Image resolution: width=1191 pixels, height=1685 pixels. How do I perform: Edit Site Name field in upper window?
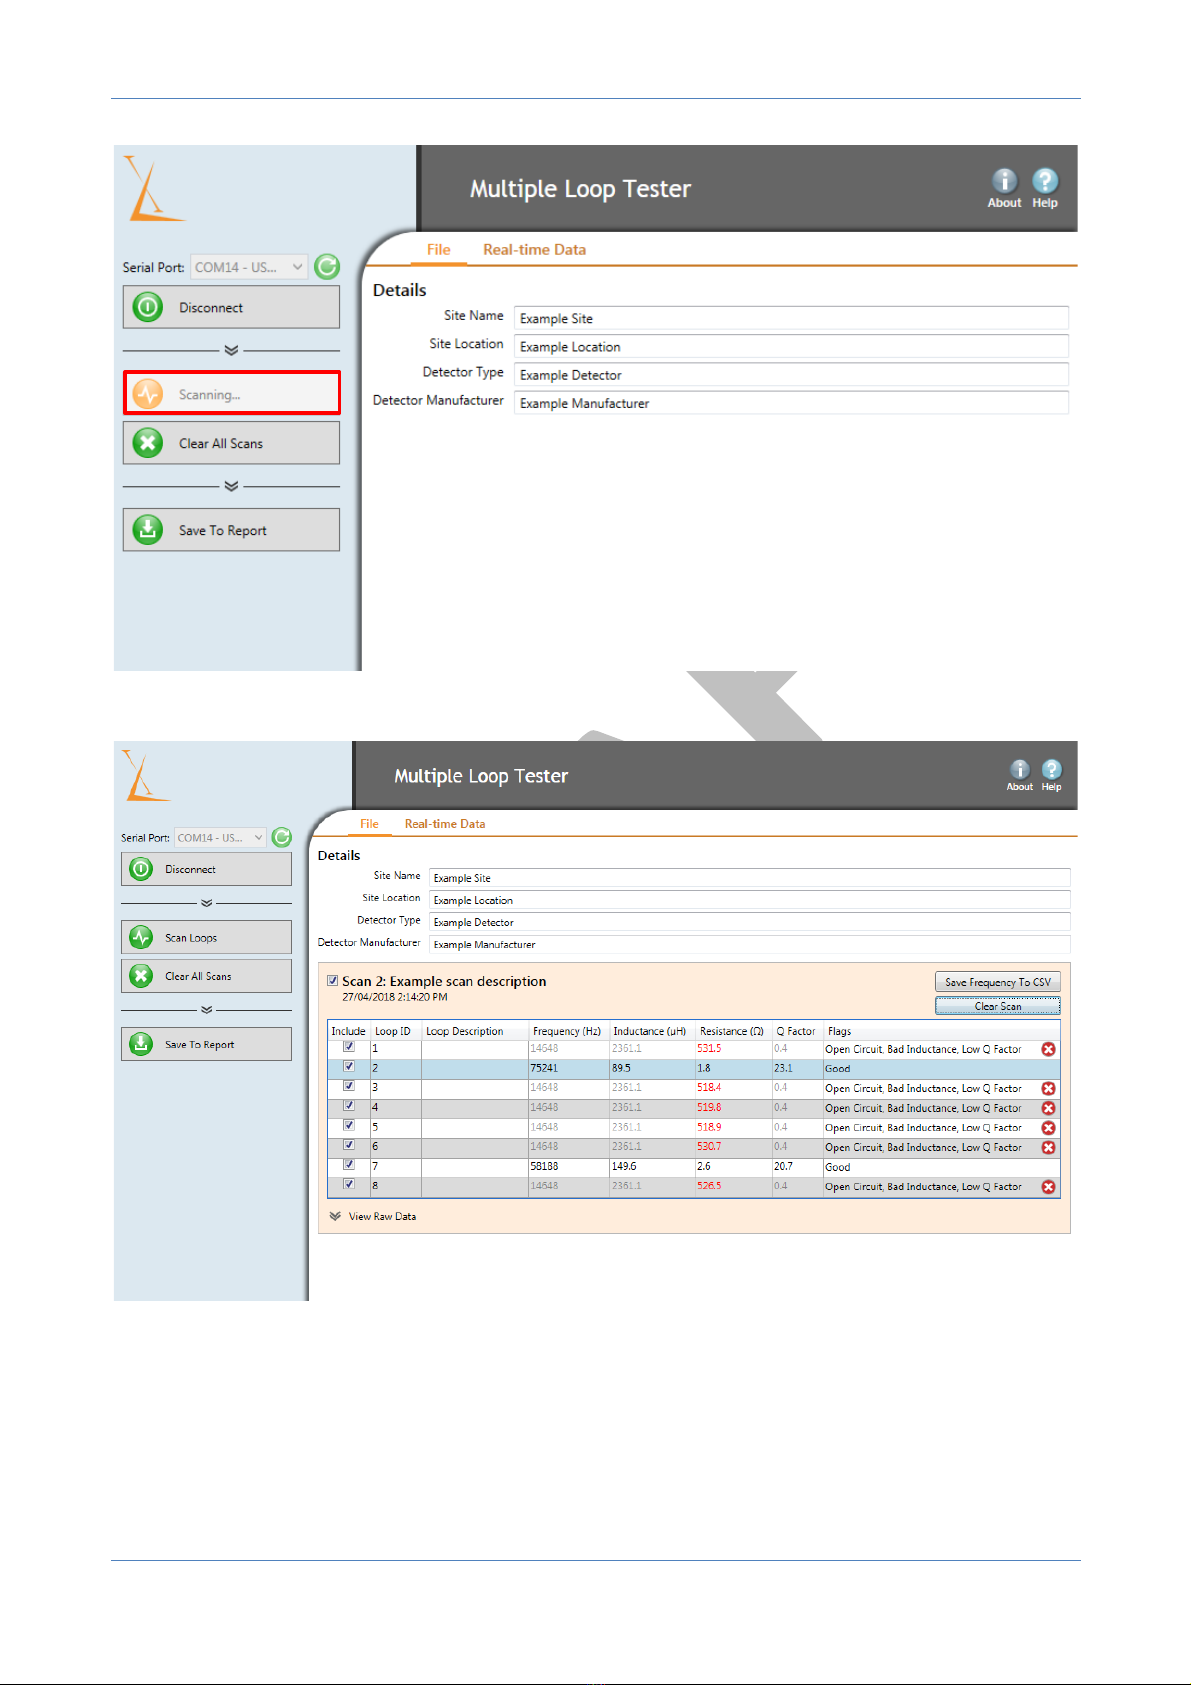tap(791, 318)
